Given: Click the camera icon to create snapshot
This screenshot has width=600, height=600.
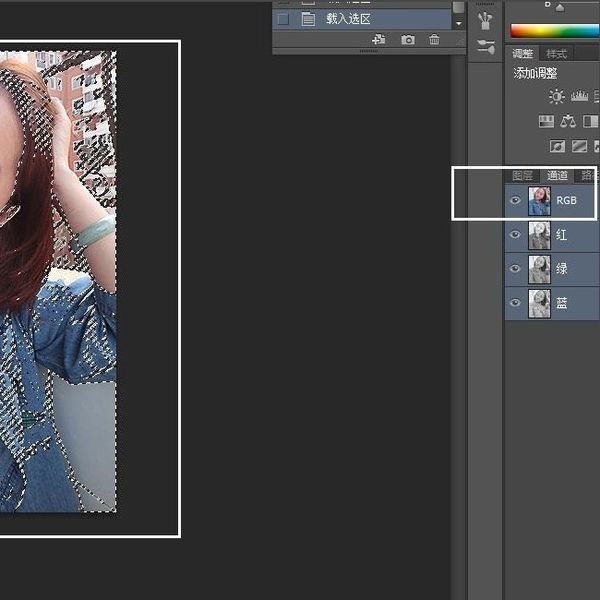Looking at the screenshot, I should [x=407, y=40].
